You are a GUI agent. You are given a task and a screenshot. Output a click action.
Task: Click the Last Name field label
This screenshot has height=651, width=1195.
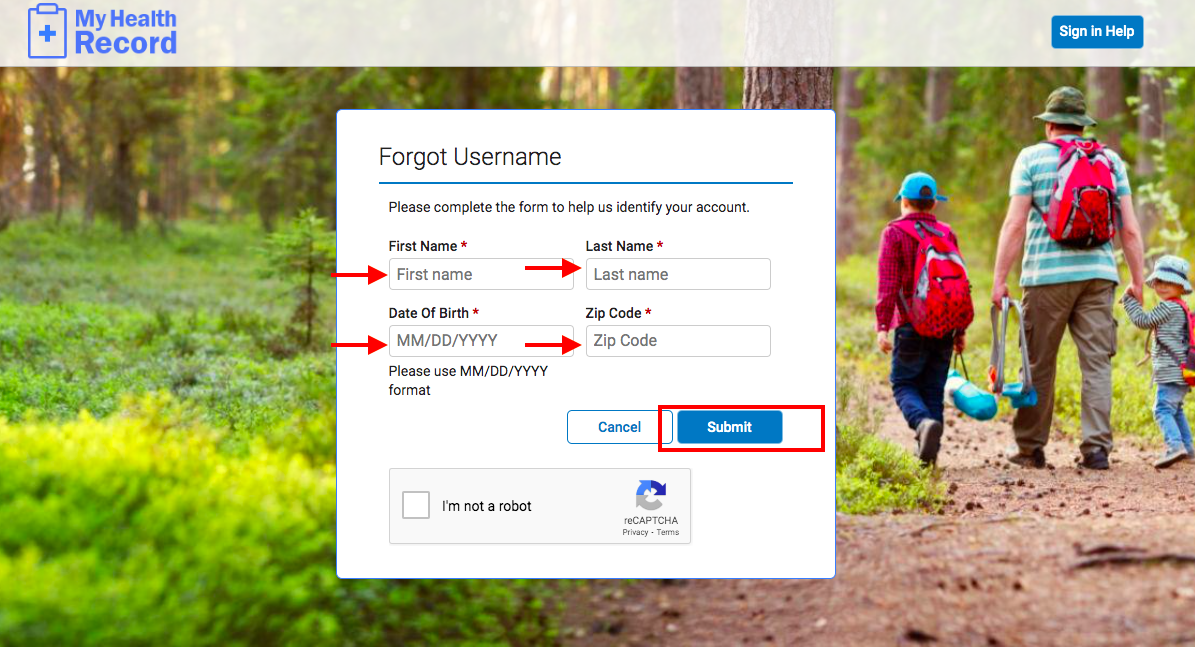coord(617,246)
